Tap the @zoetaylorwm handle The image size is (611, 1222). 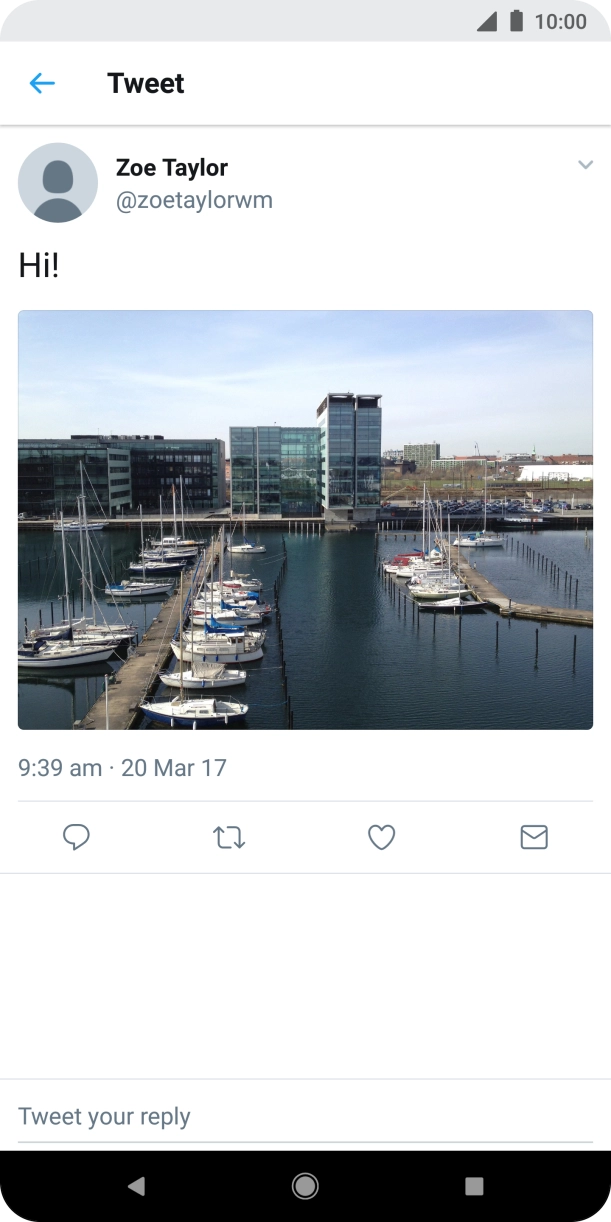tap(194, 200)
